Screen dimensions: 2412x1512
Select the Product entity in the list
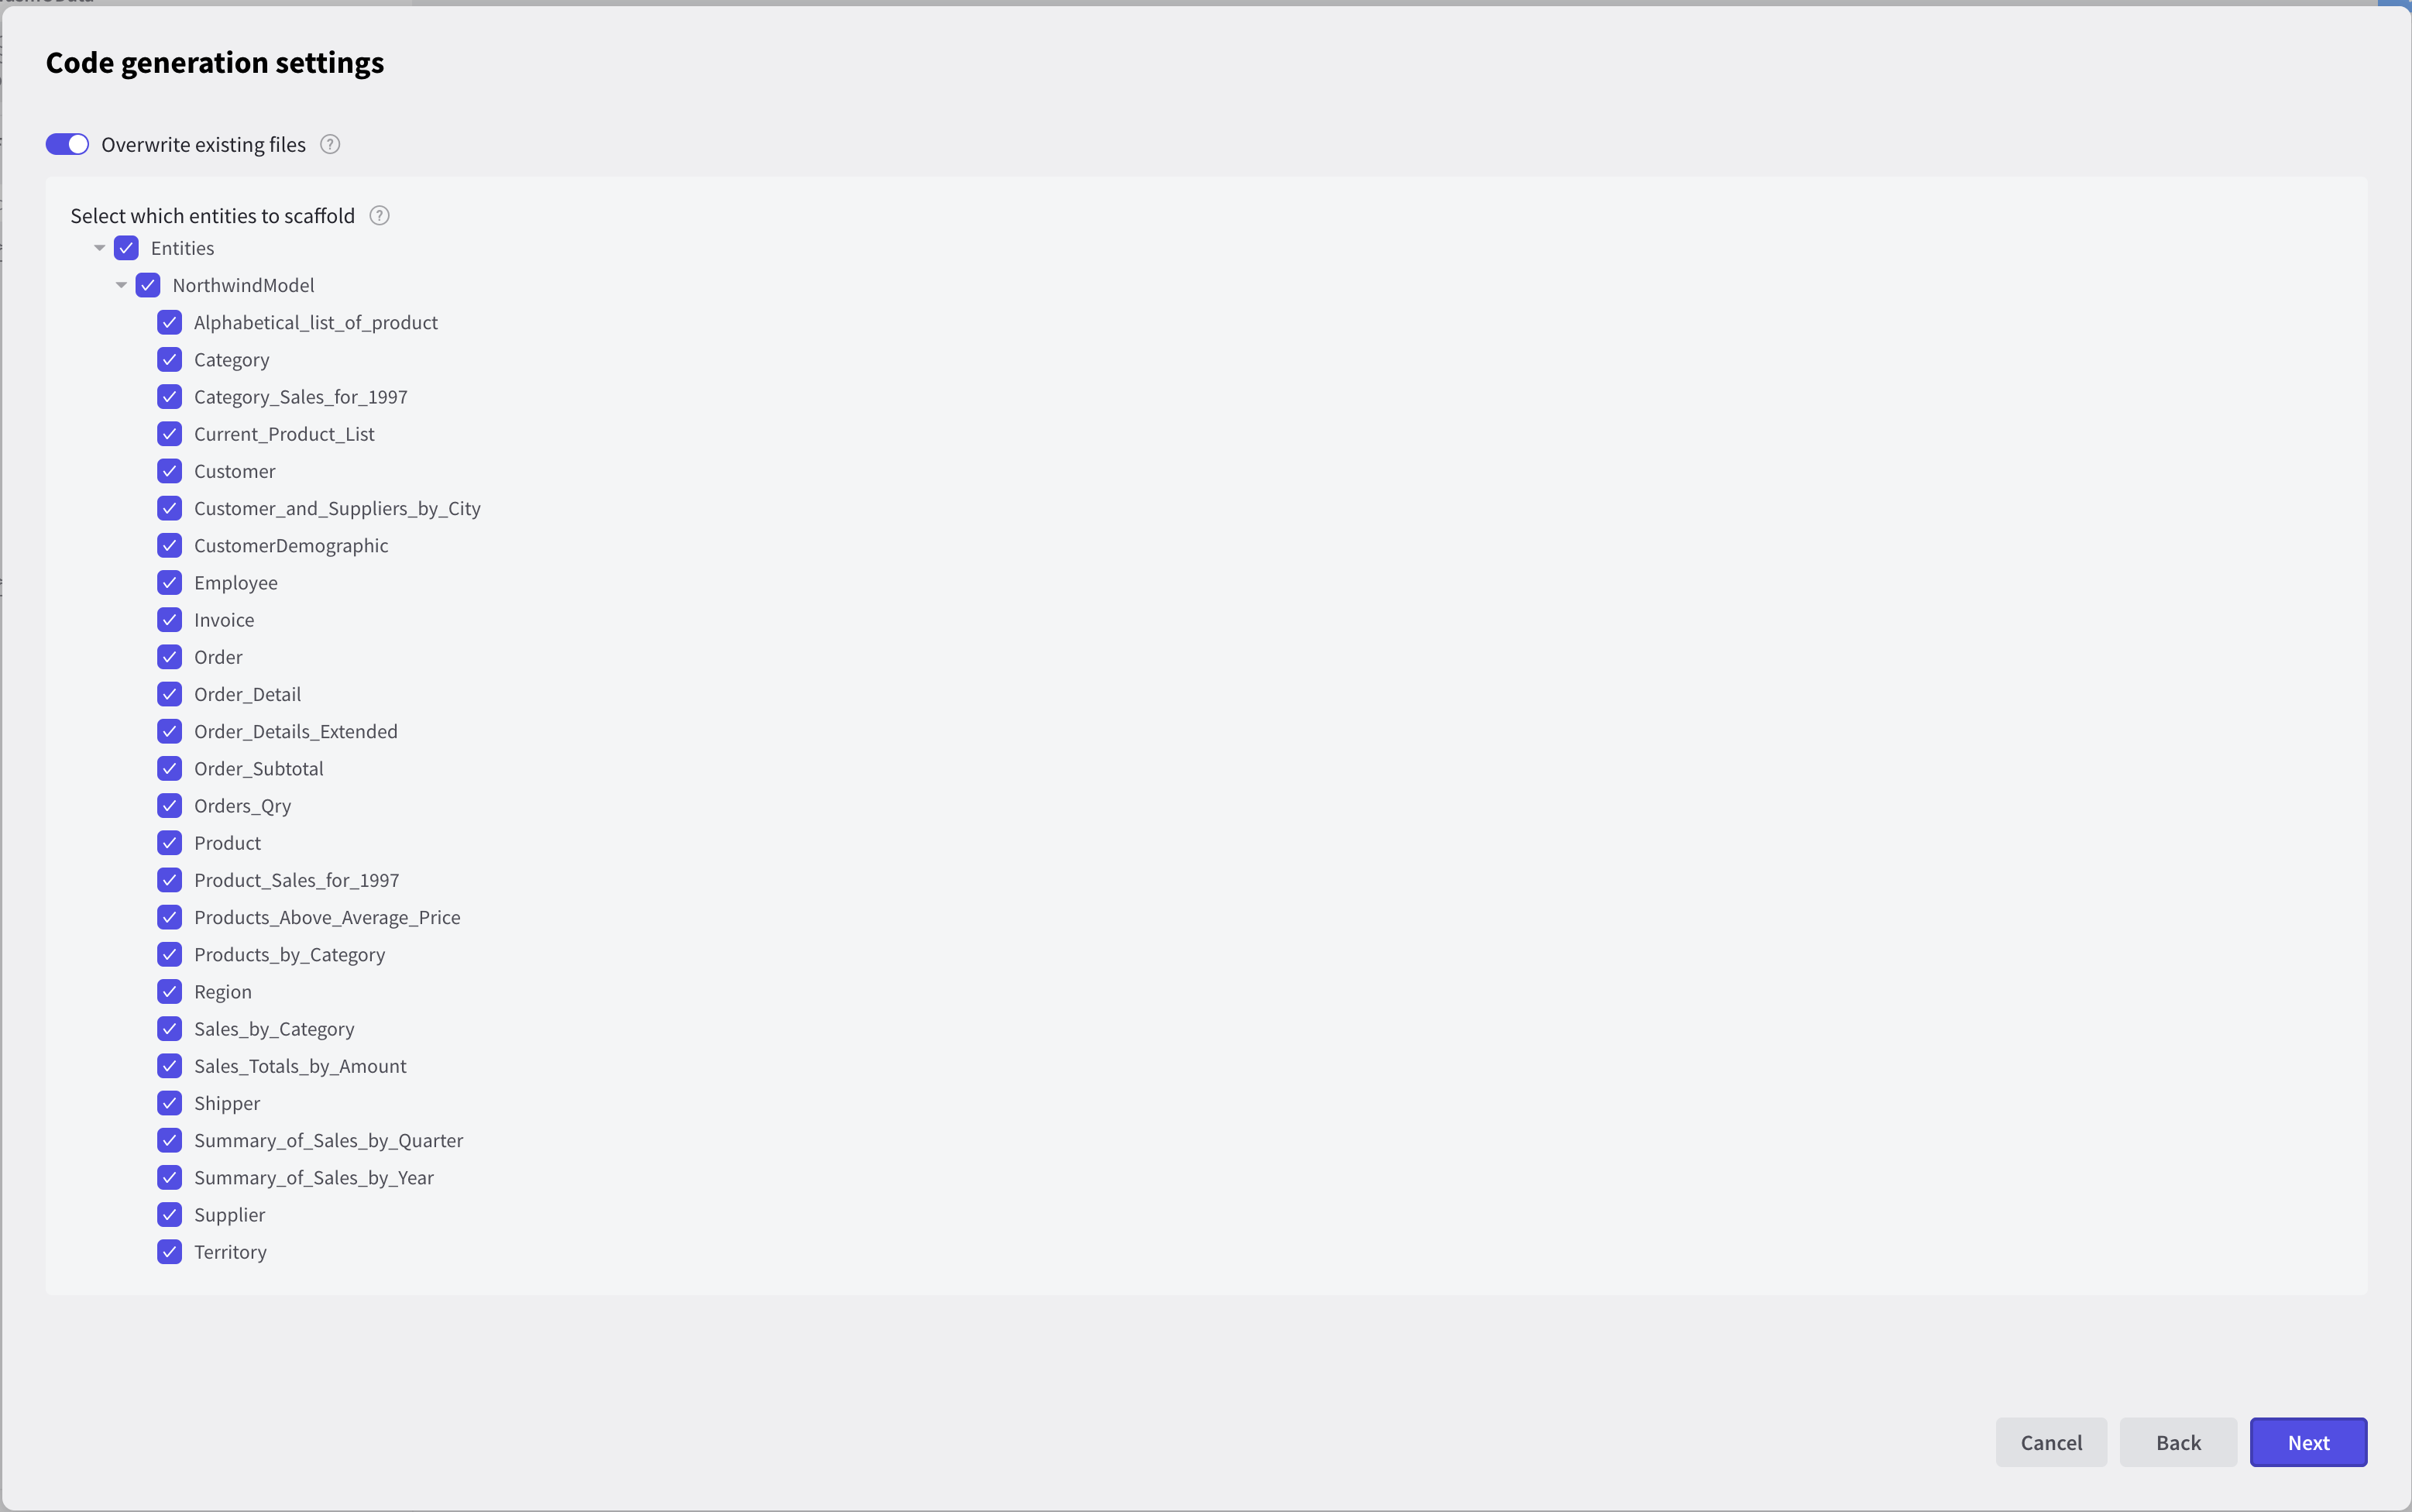pos(226,841)
